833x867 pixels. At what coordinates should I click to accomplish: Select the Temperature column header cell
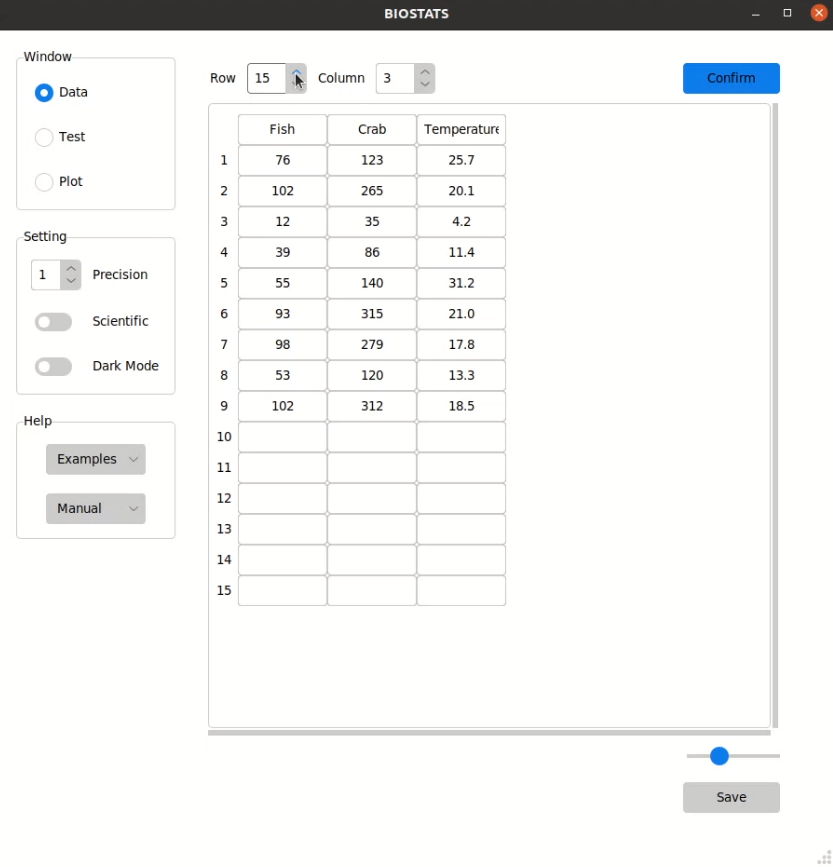click(x=462, y=129)
